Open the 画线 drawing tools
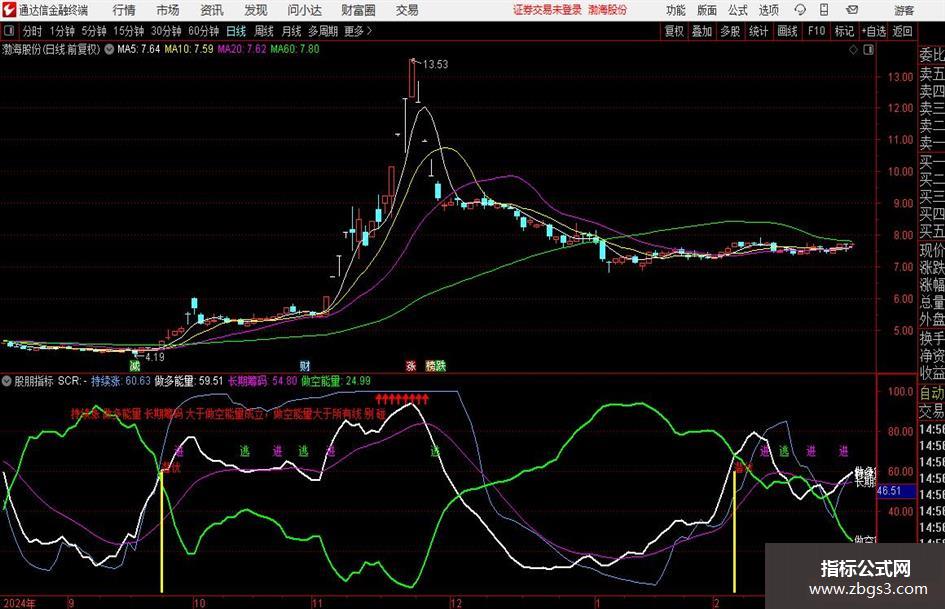Image resolution: width=945 pixels, height=609 pixels. coord(787,31)
